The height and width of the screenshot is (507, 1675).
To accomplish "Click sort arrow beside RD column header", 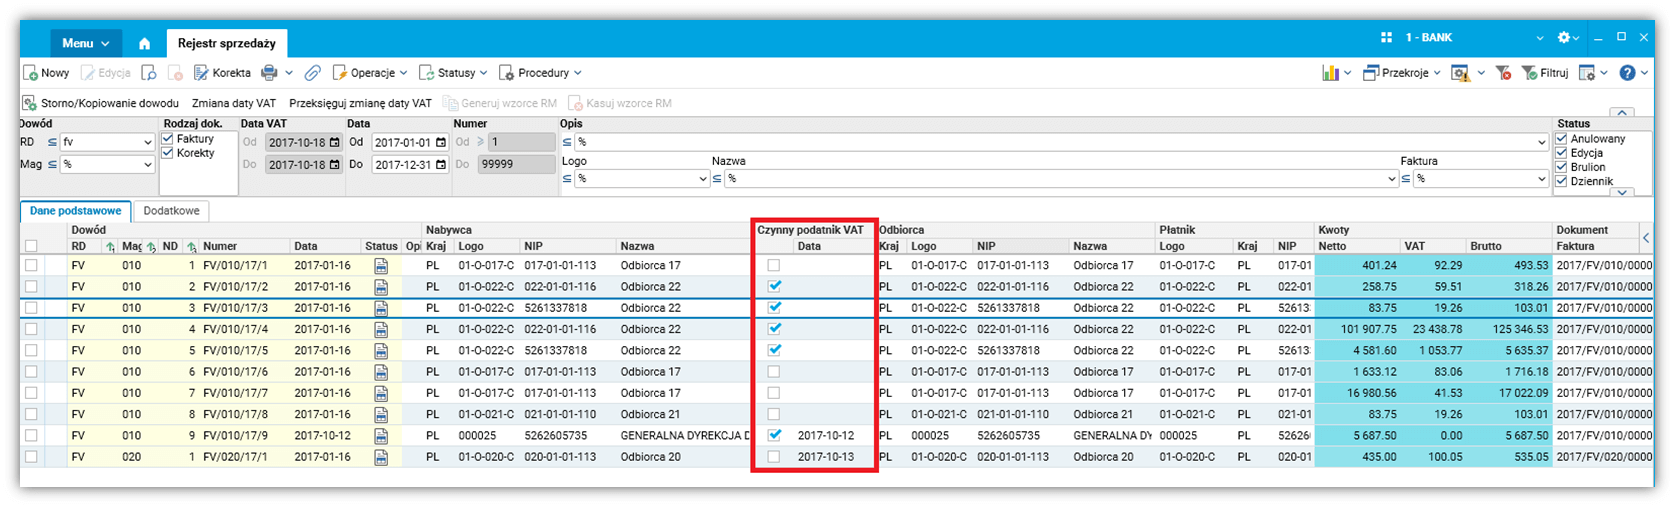I will pos(111,246).
